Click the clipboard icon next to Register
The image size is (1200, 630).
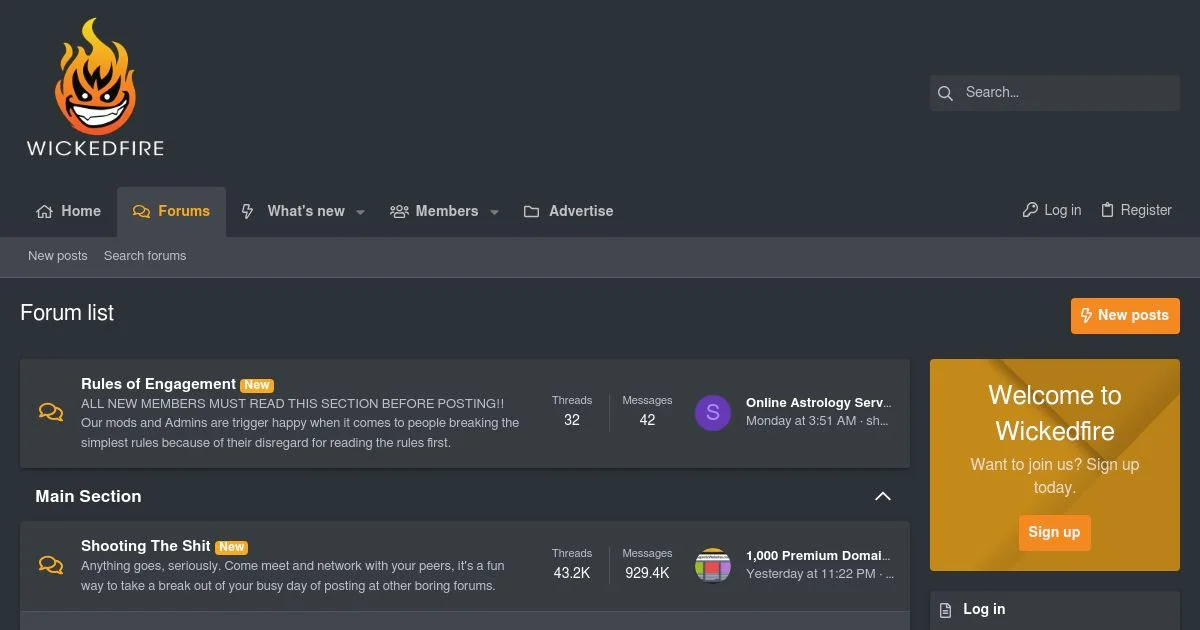coord(1107,210)
